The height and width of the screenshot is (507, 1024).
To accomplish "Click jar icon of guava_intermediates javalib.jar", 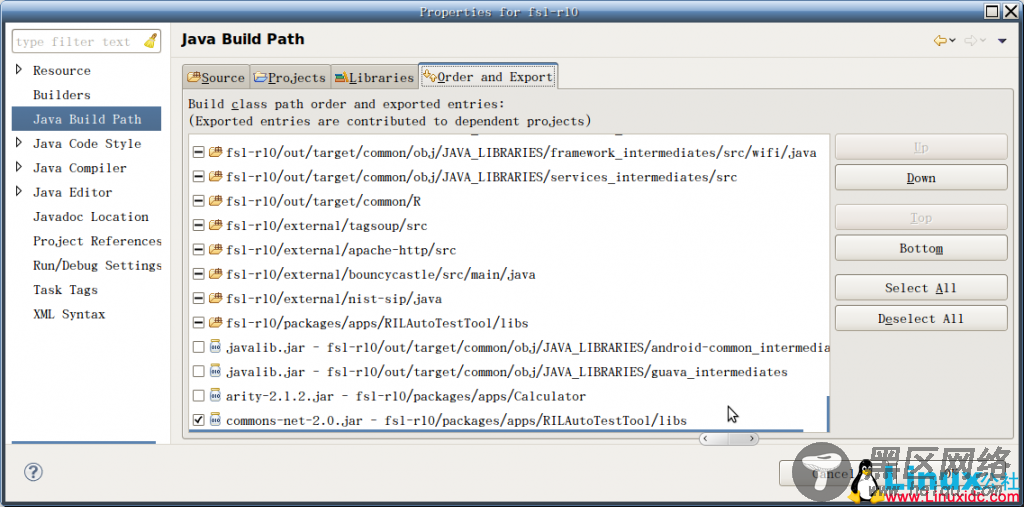I will [x=216, y=372].
